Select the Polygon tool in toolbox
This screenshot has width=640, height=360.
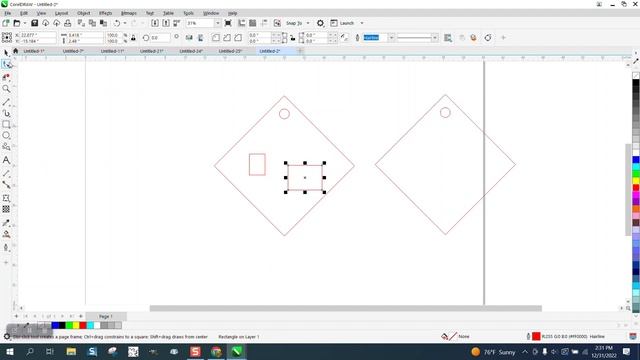tap(6, 147)
